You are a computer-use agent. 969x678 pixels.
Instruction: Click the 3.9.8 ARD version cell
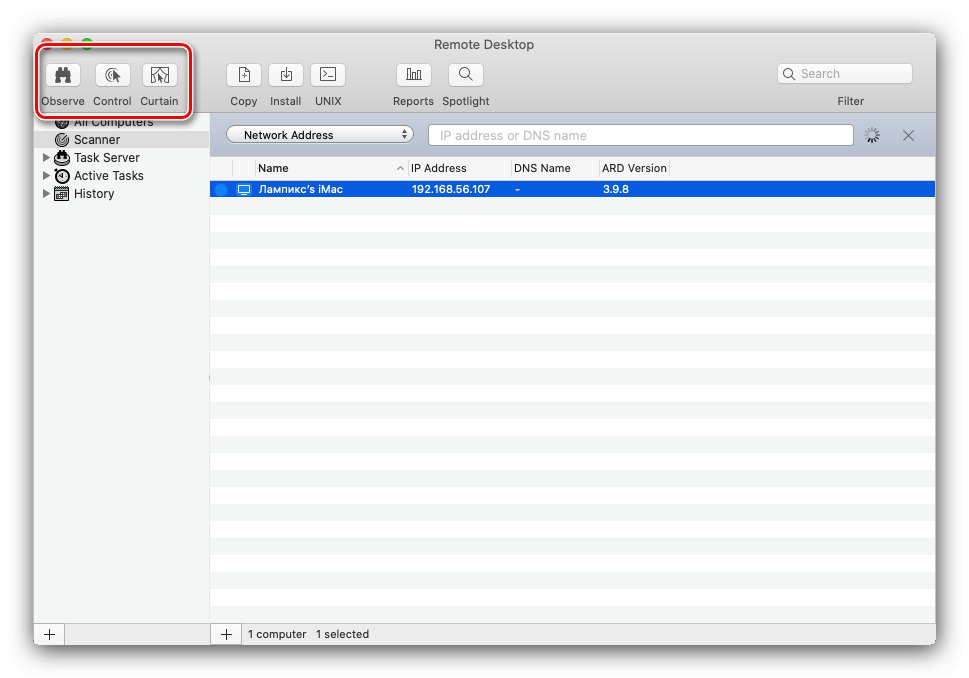(x=616, y=189)
